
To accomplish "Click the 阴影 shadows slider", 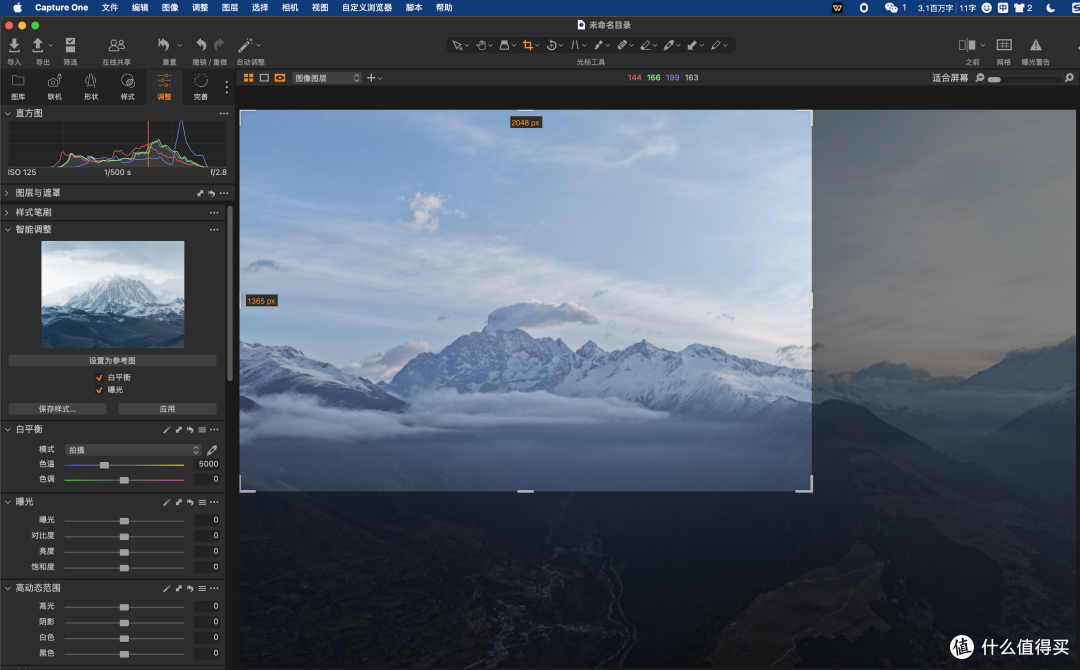I will coord(124,622).
